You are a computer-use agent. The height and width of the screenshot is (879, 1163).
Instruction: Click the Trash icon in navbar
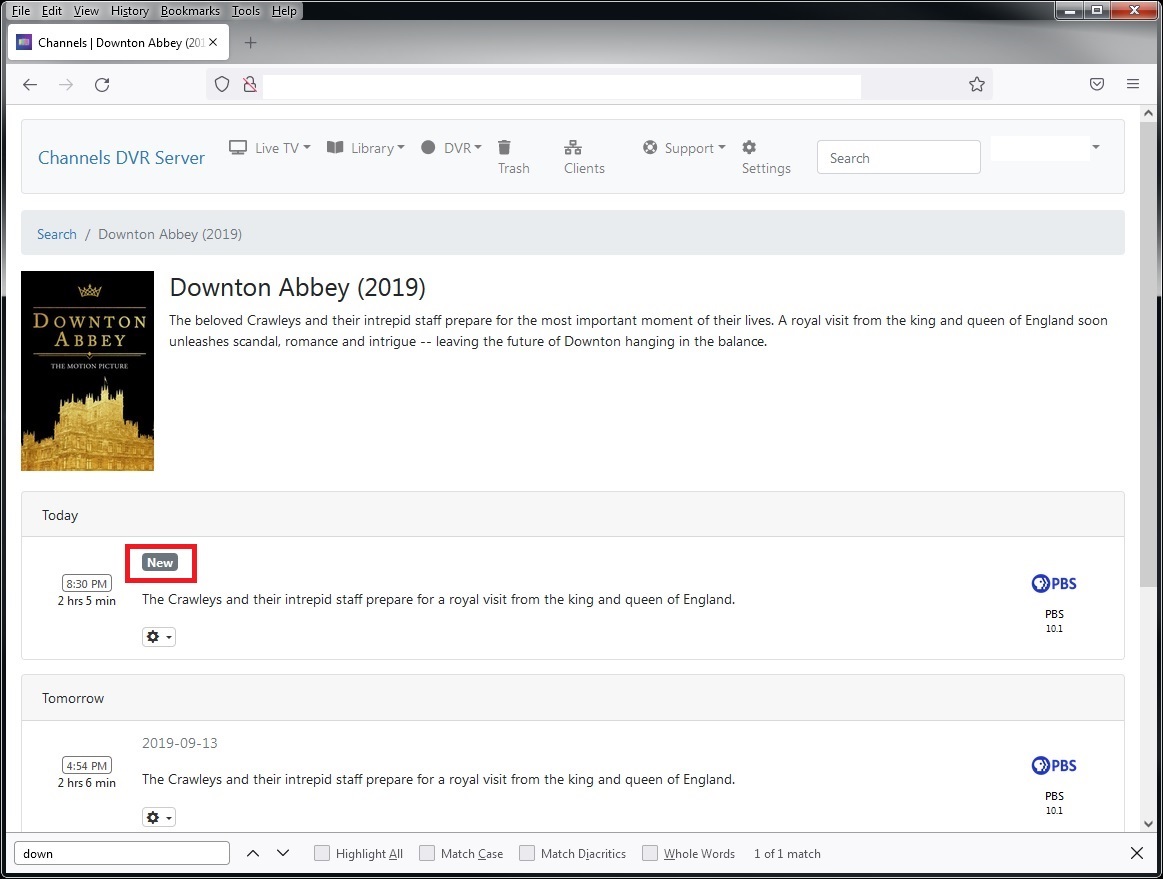pyautogui.click(x=505, y=148)
